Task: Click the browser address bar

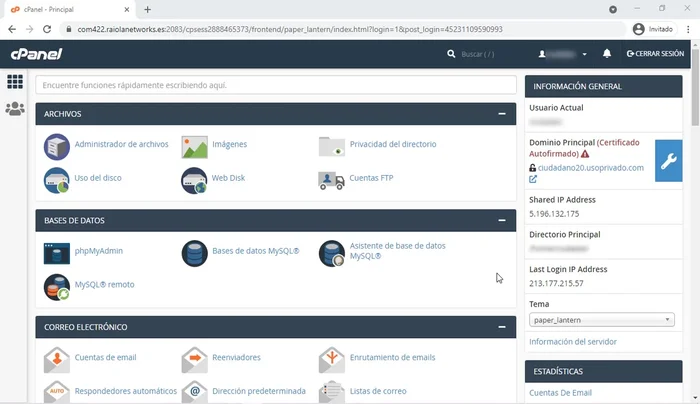Action: [x=343, y=29]
